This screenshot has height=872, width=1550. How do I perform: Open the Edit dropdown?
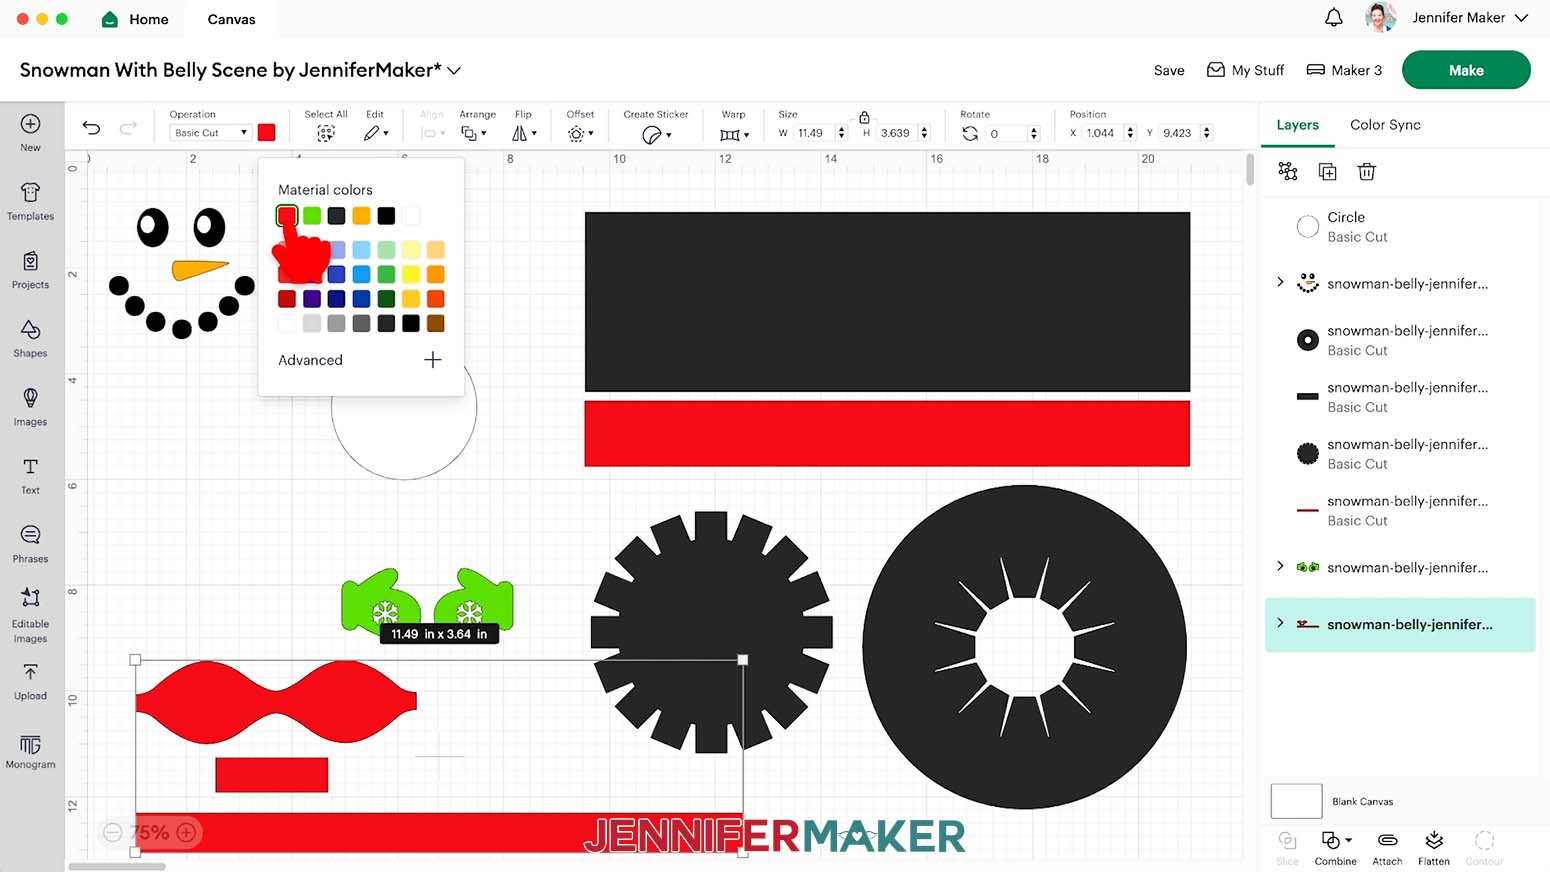(x=376, y=133)
